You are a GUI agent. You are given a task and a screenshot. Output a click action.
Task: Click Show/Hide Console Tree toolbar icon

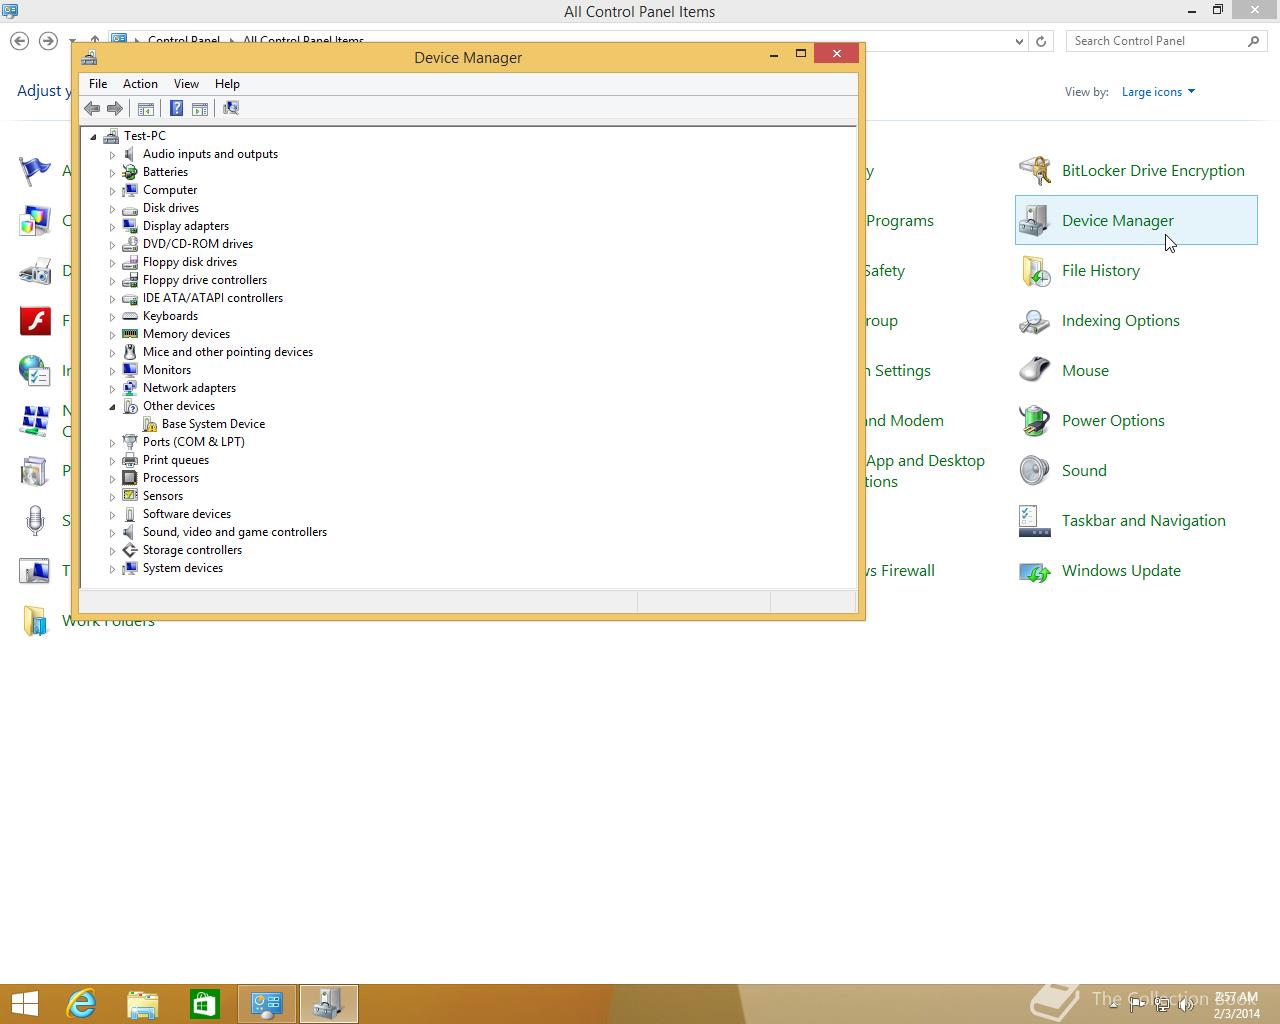(146, 108)
